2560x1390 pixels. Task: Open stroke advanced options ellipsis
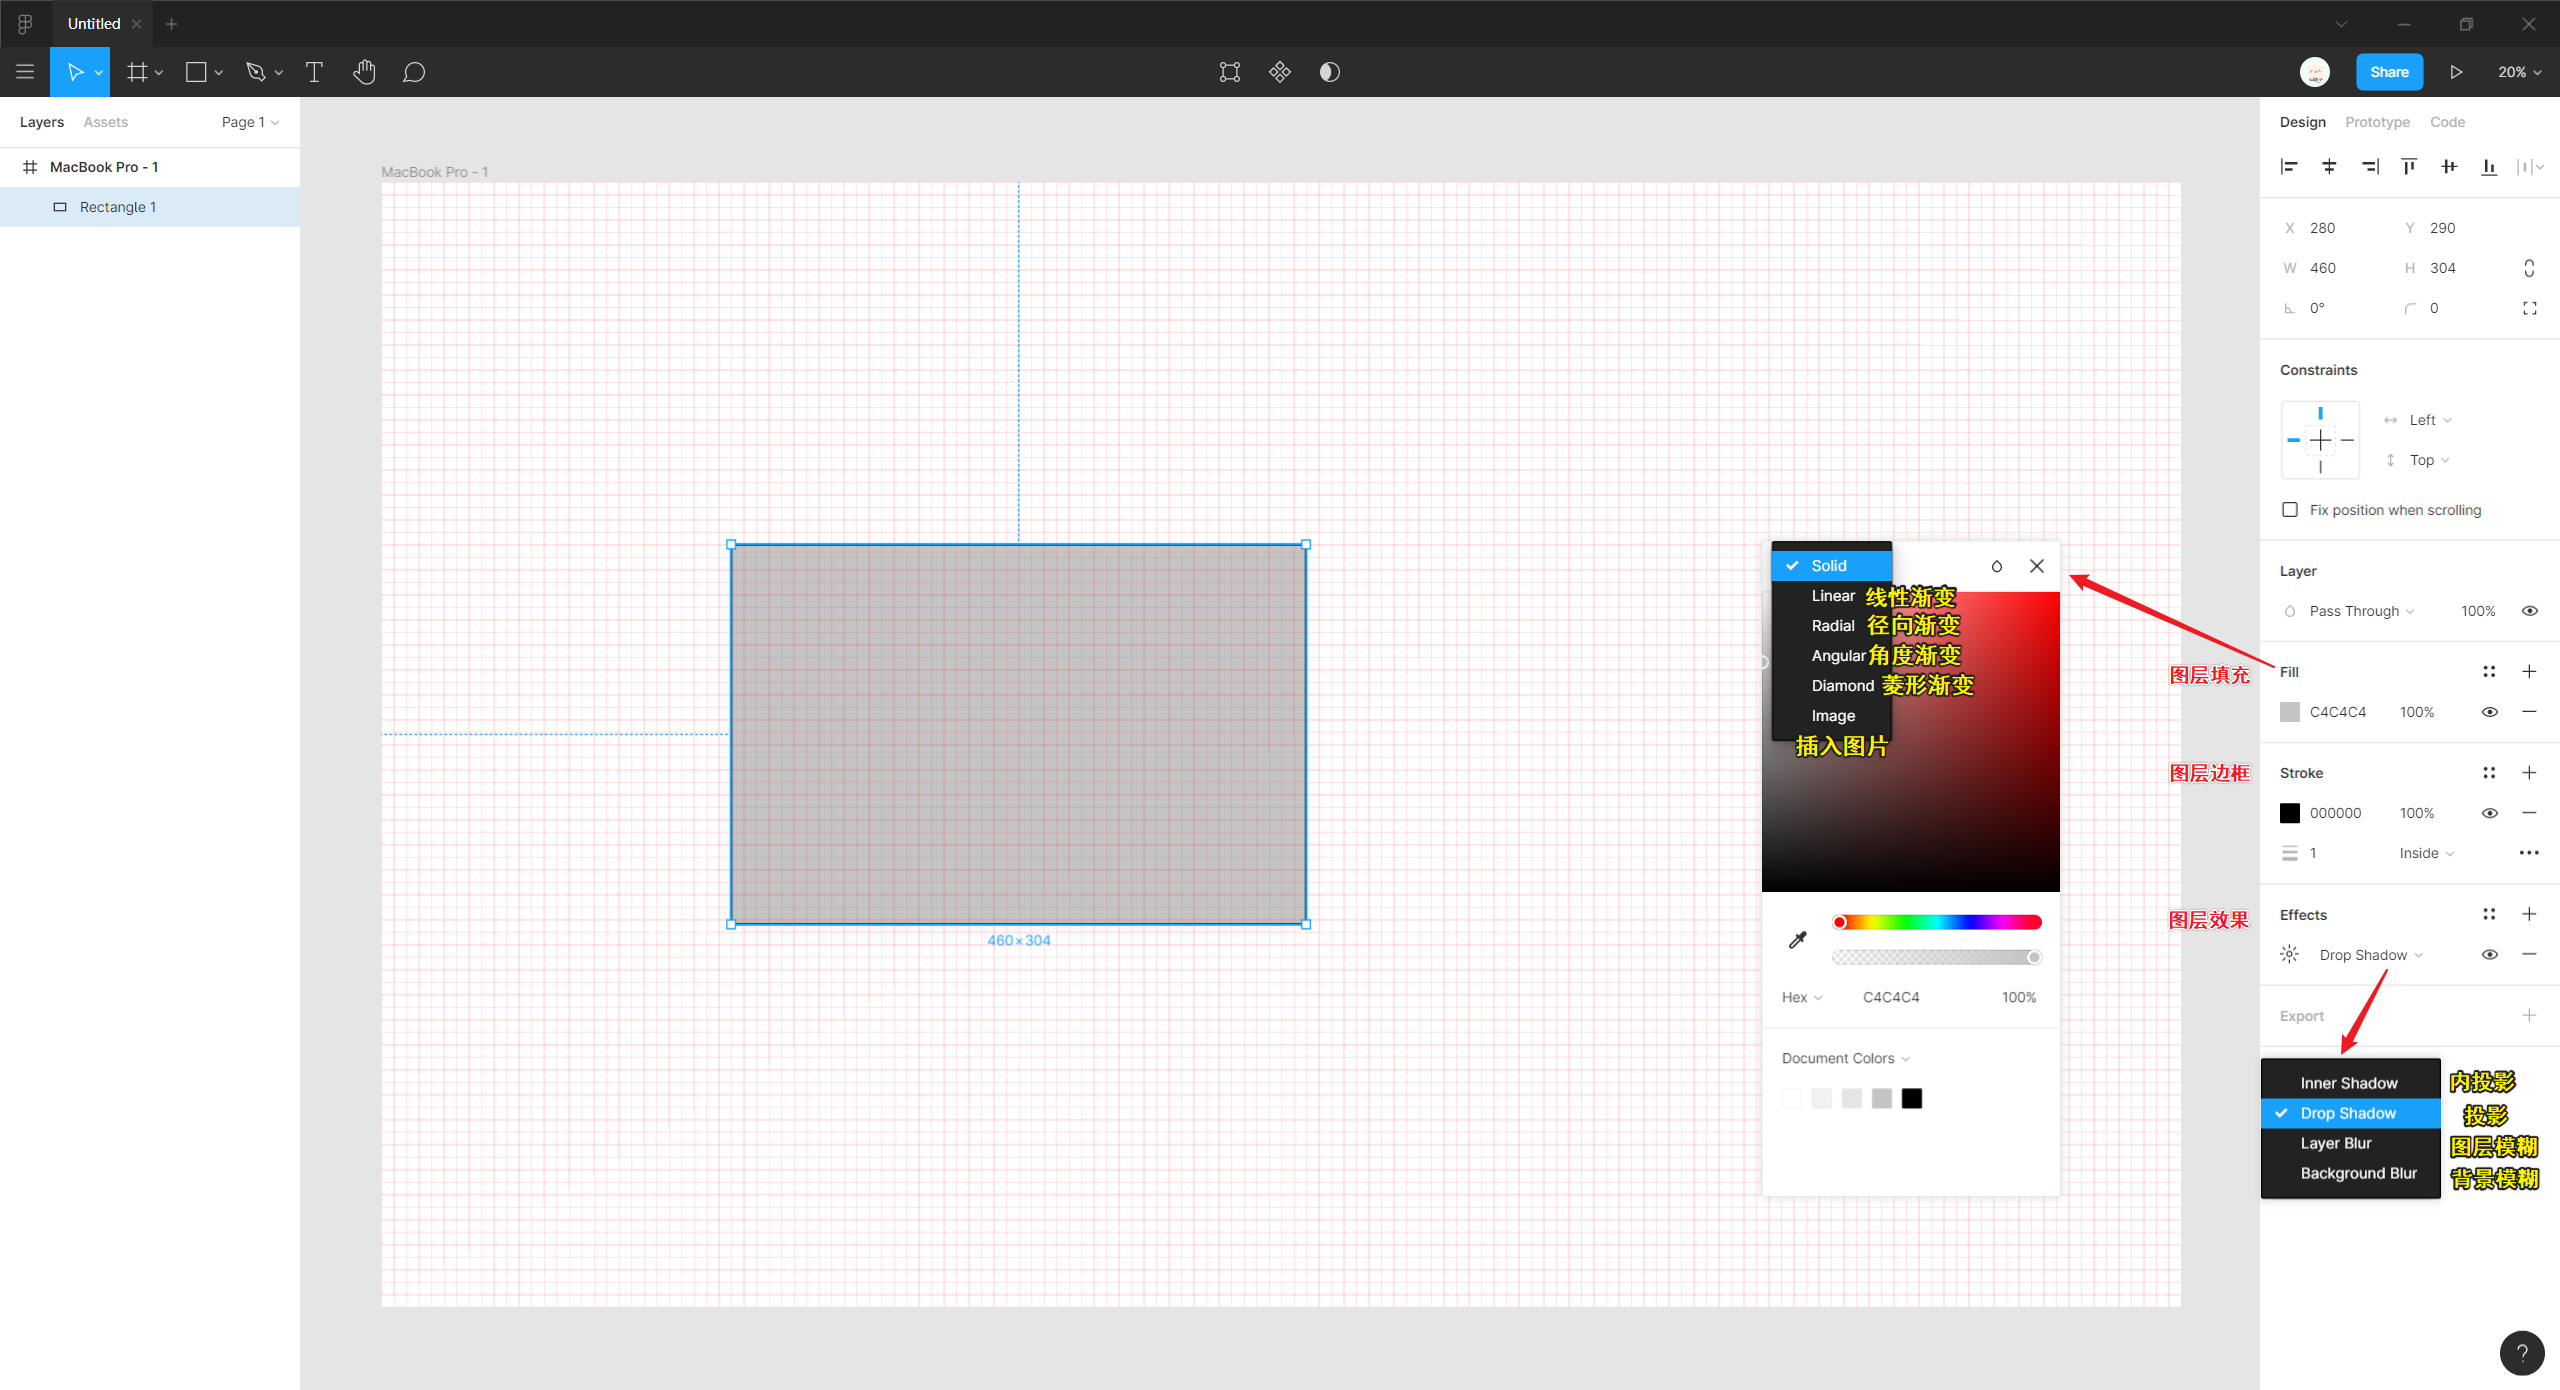pos(2529,853)
